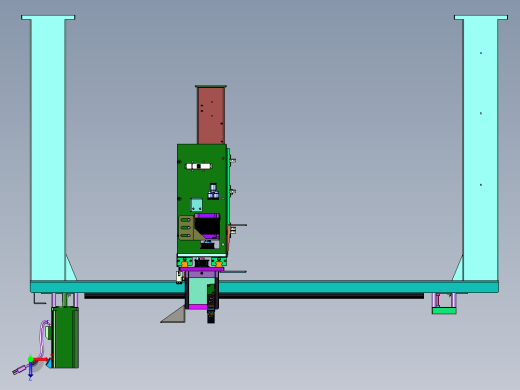Select the white slotted part on green plate
The height and width of the screenshot is (390, 520).
[199, 166]
